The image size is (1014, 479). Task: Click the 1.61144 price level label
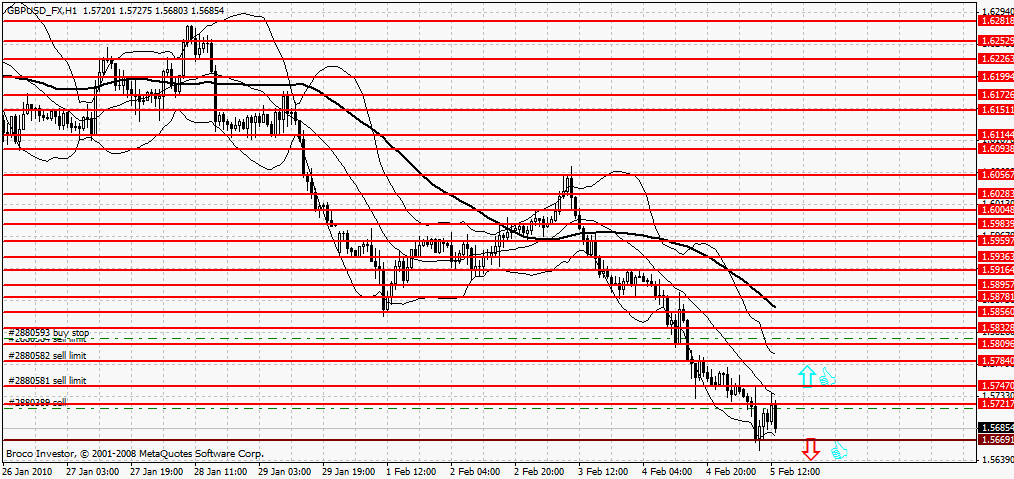pos(997,135)
